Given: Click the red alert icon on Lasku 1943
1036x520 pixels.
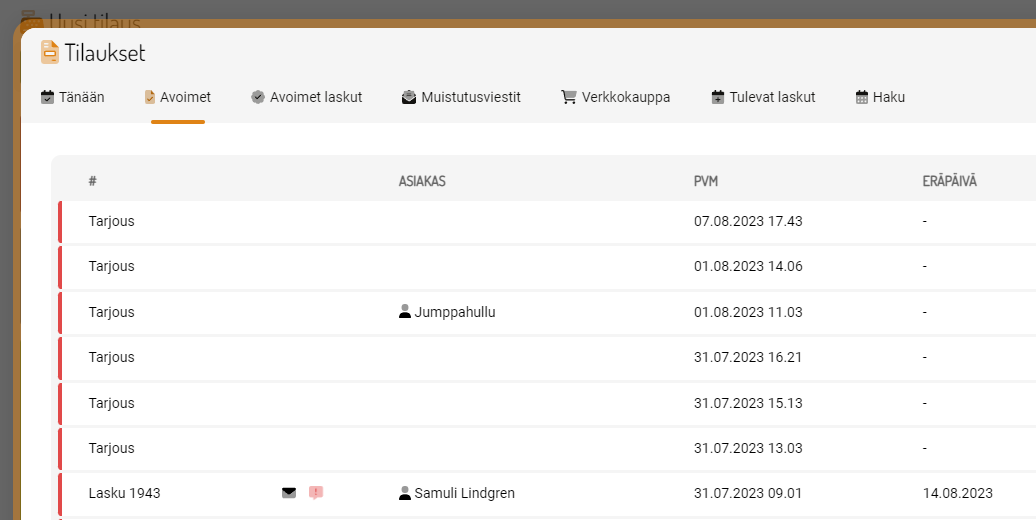Looking at the screenshot, I should (x=316, y=493).
